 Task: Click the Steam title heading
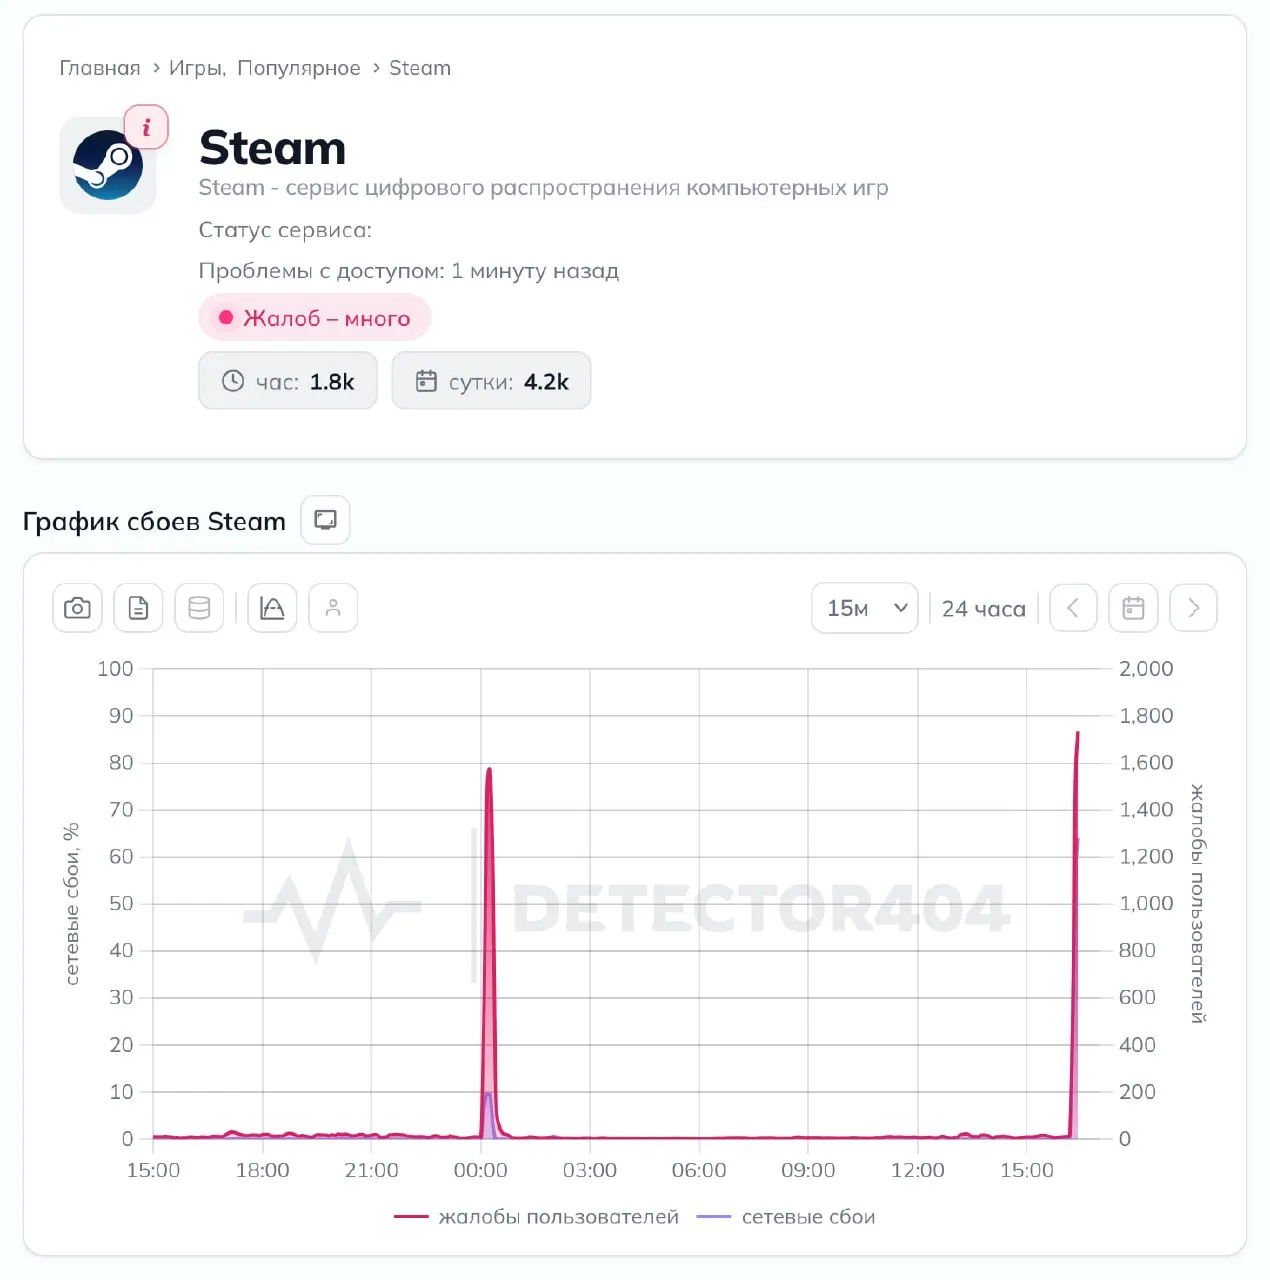tap(272, 148)
